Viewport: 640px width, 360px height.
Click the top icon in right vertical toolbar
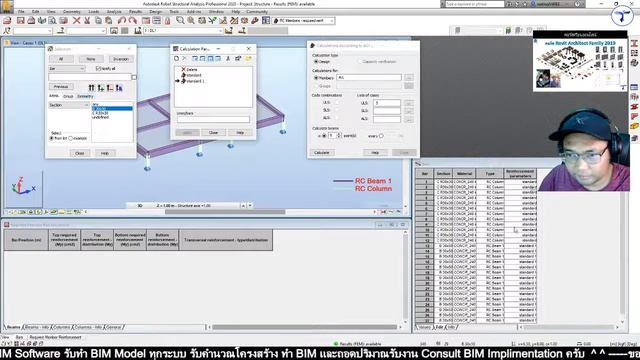[x=634, y=43]
